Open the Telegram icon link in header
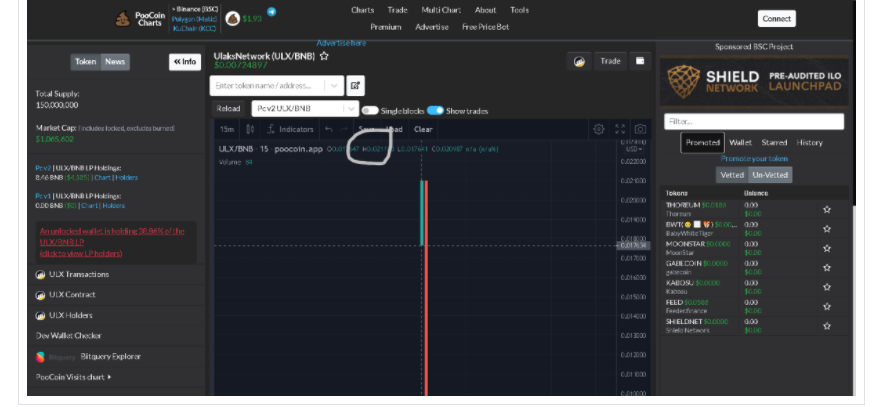This screenshot has height=407, width=877. (271, 12)
